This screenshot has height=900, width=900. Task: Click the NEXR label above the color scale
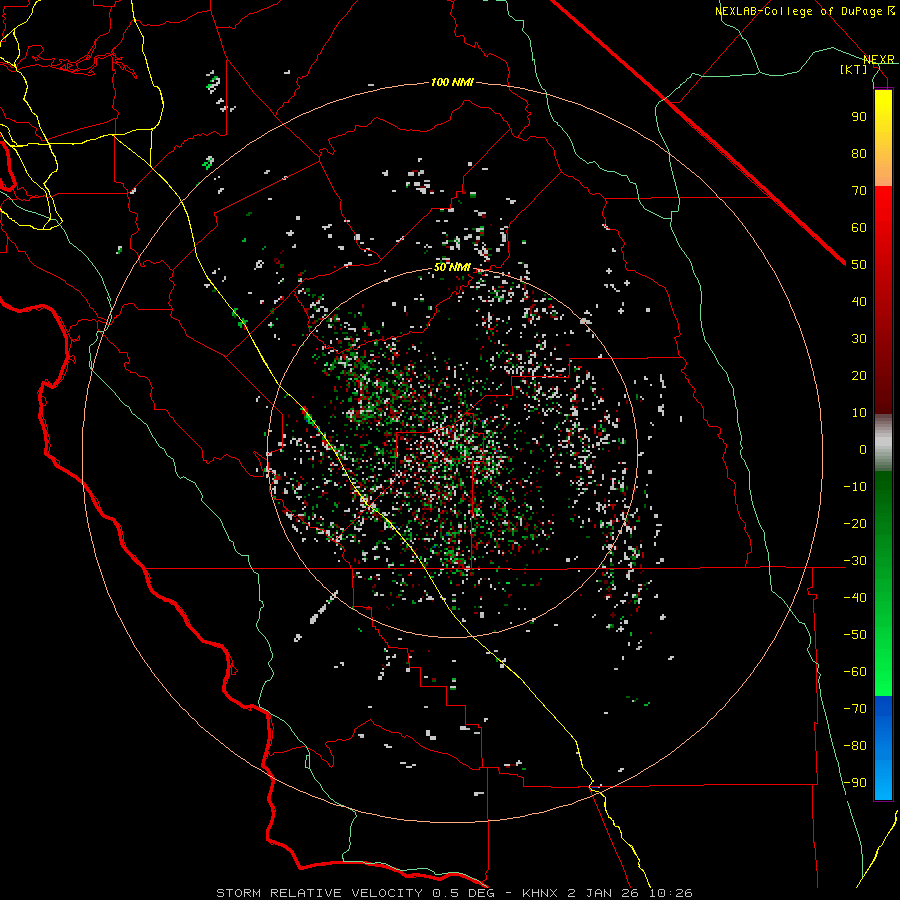point(878,60)
